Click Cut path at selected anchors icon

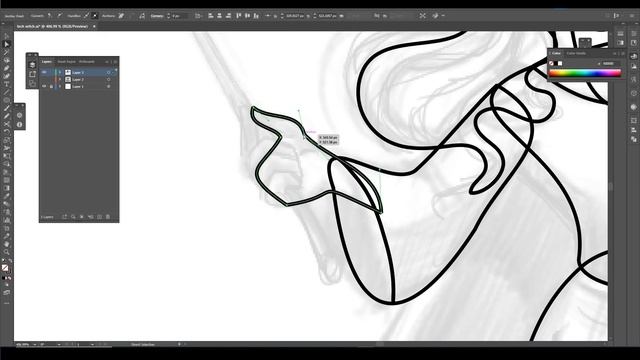[x=142, y=16]
